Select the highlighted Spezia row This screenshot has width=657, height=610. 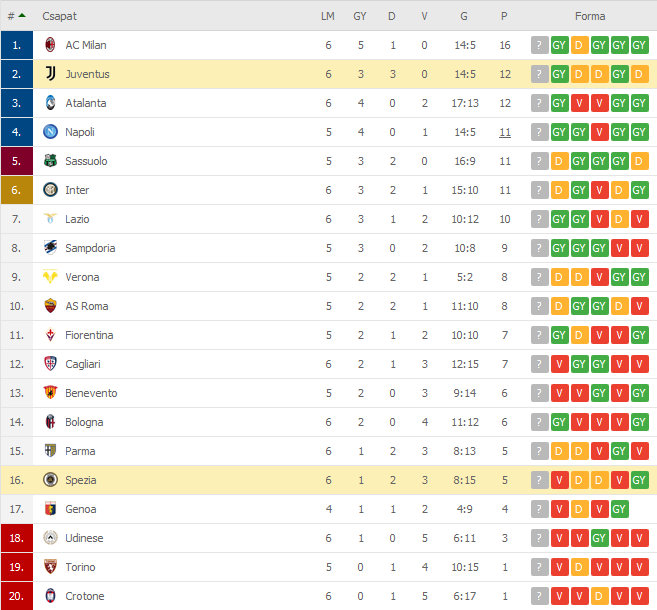(328, 480)
